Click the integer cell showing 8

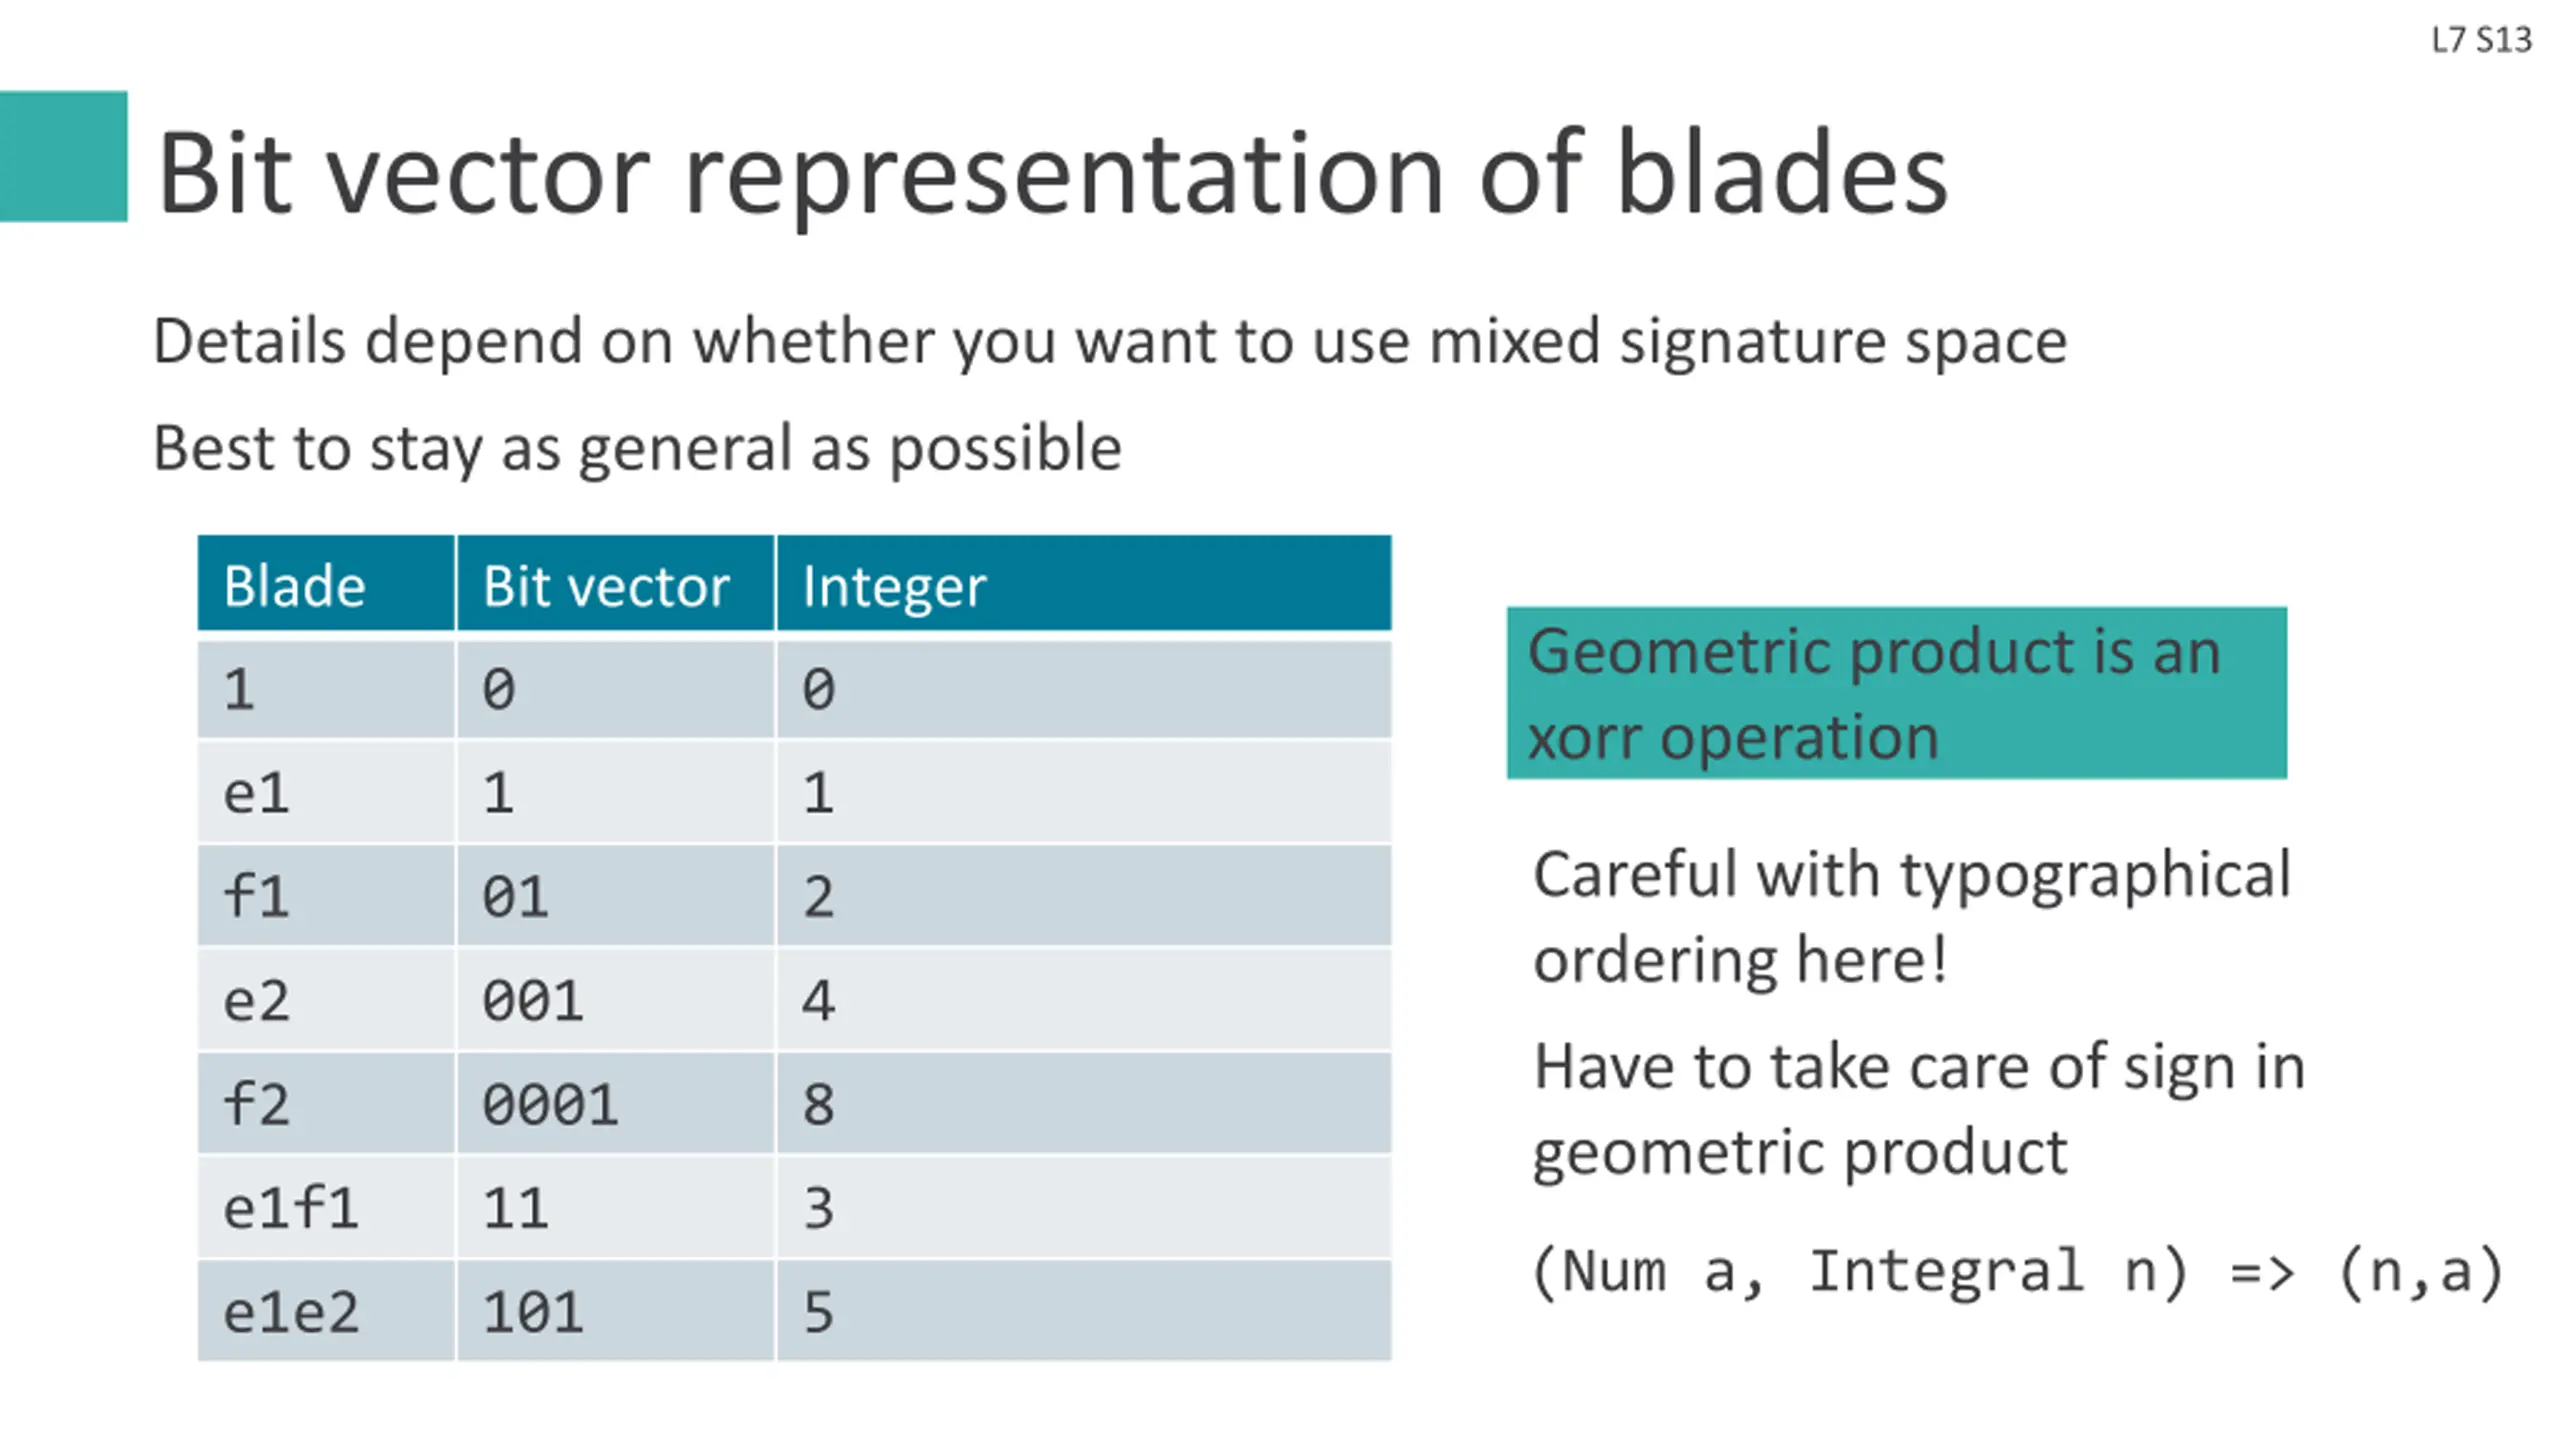tap(1084, 1104)
